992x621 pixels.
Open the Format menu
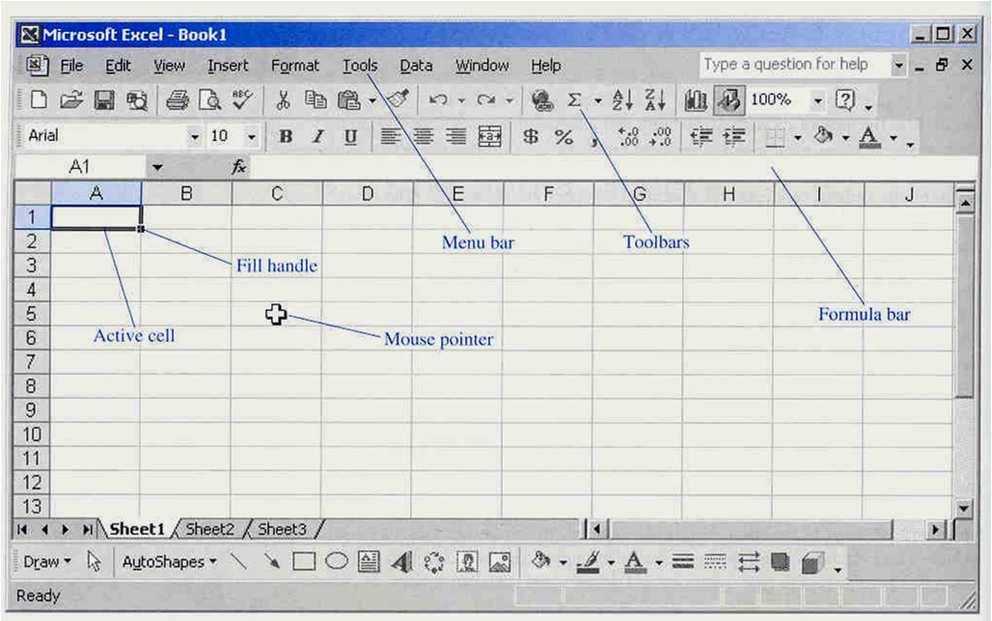(x=295, y=66)
